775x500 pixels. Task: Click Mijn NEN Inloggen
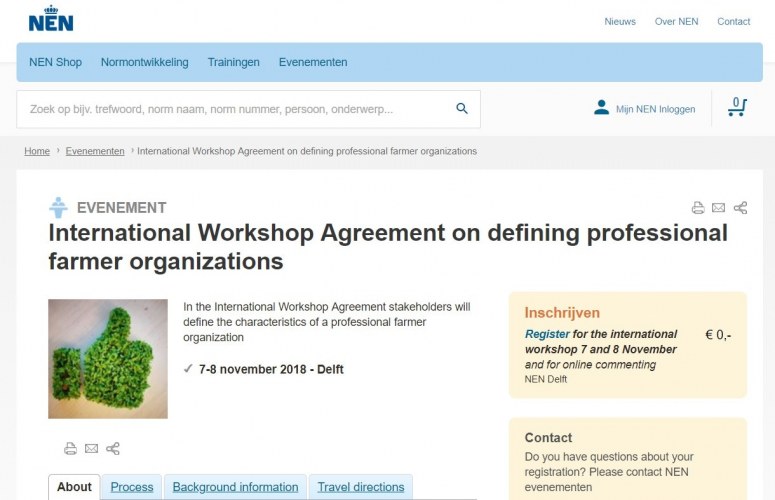655,109
